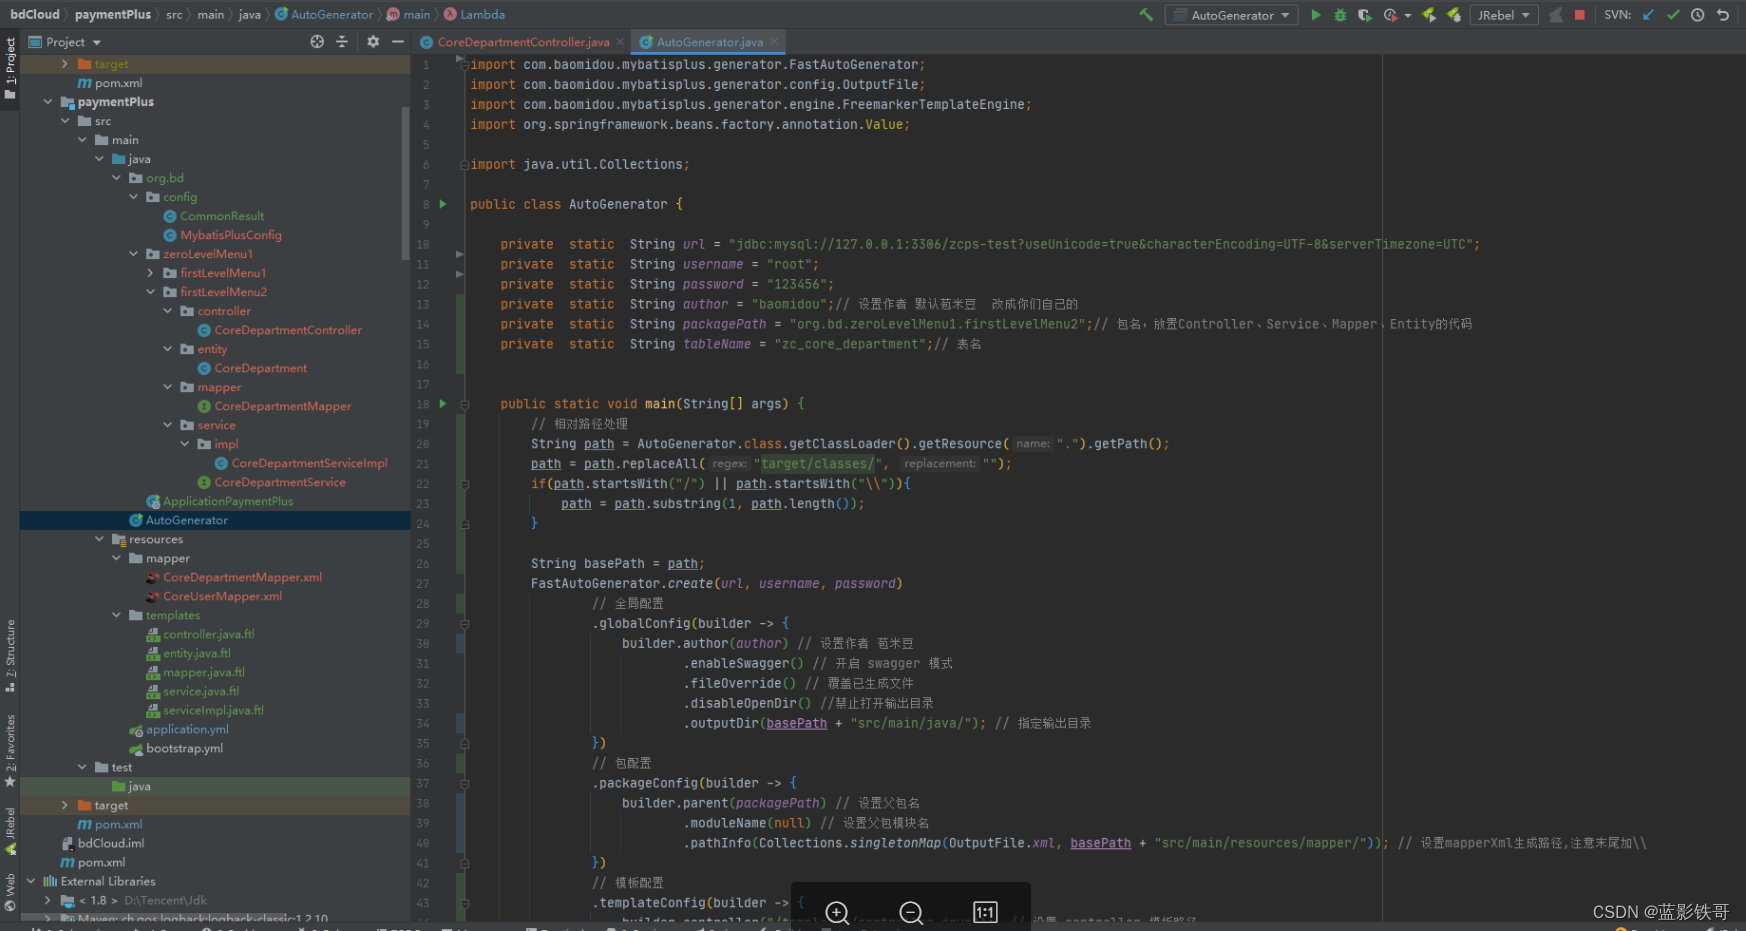Show SVN history clock icon
1746x931 pixels.
[1697, 15]
